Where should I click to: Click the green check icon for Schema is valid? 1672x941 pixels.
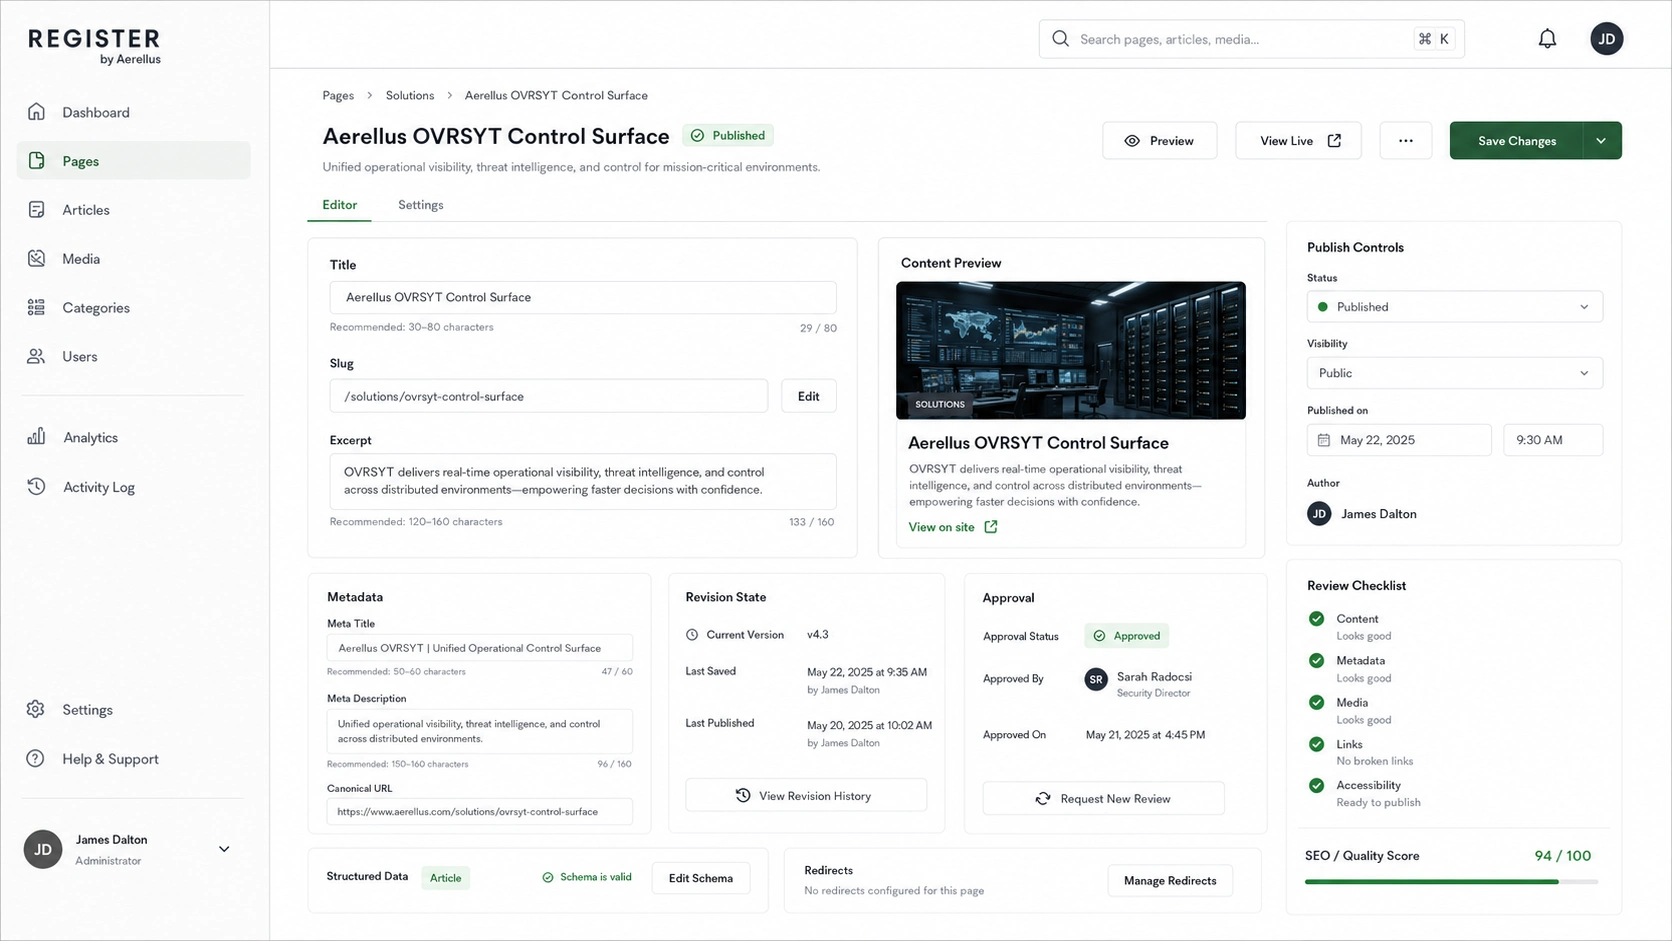(548, 878)
